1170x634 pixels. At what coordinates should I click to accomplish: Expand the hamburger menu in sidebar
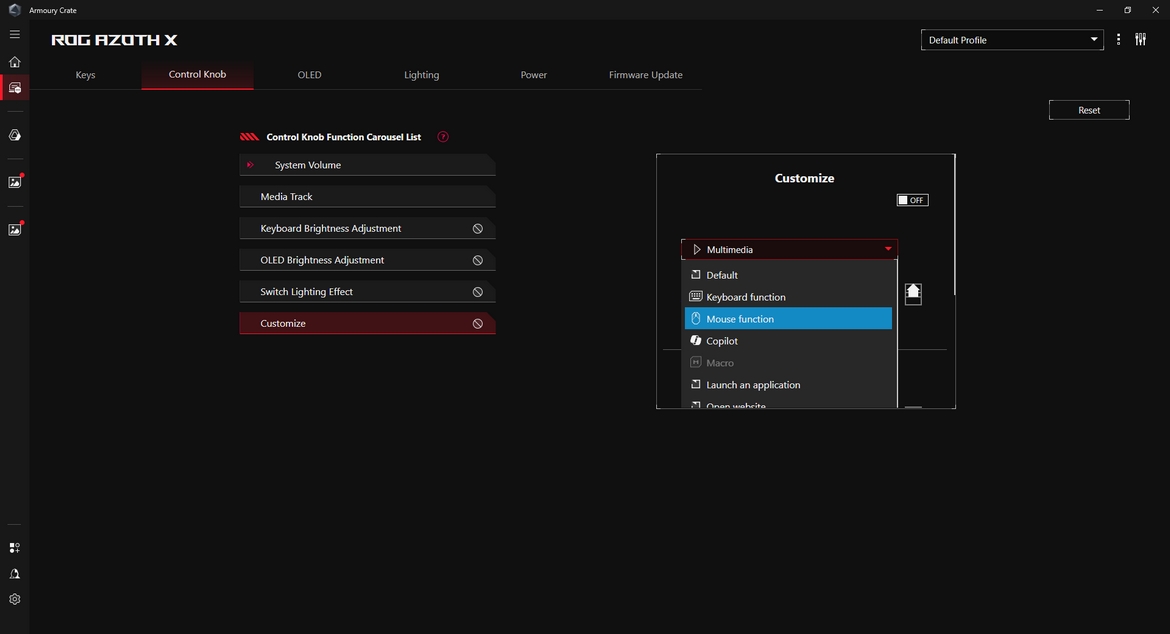(14, 35)
